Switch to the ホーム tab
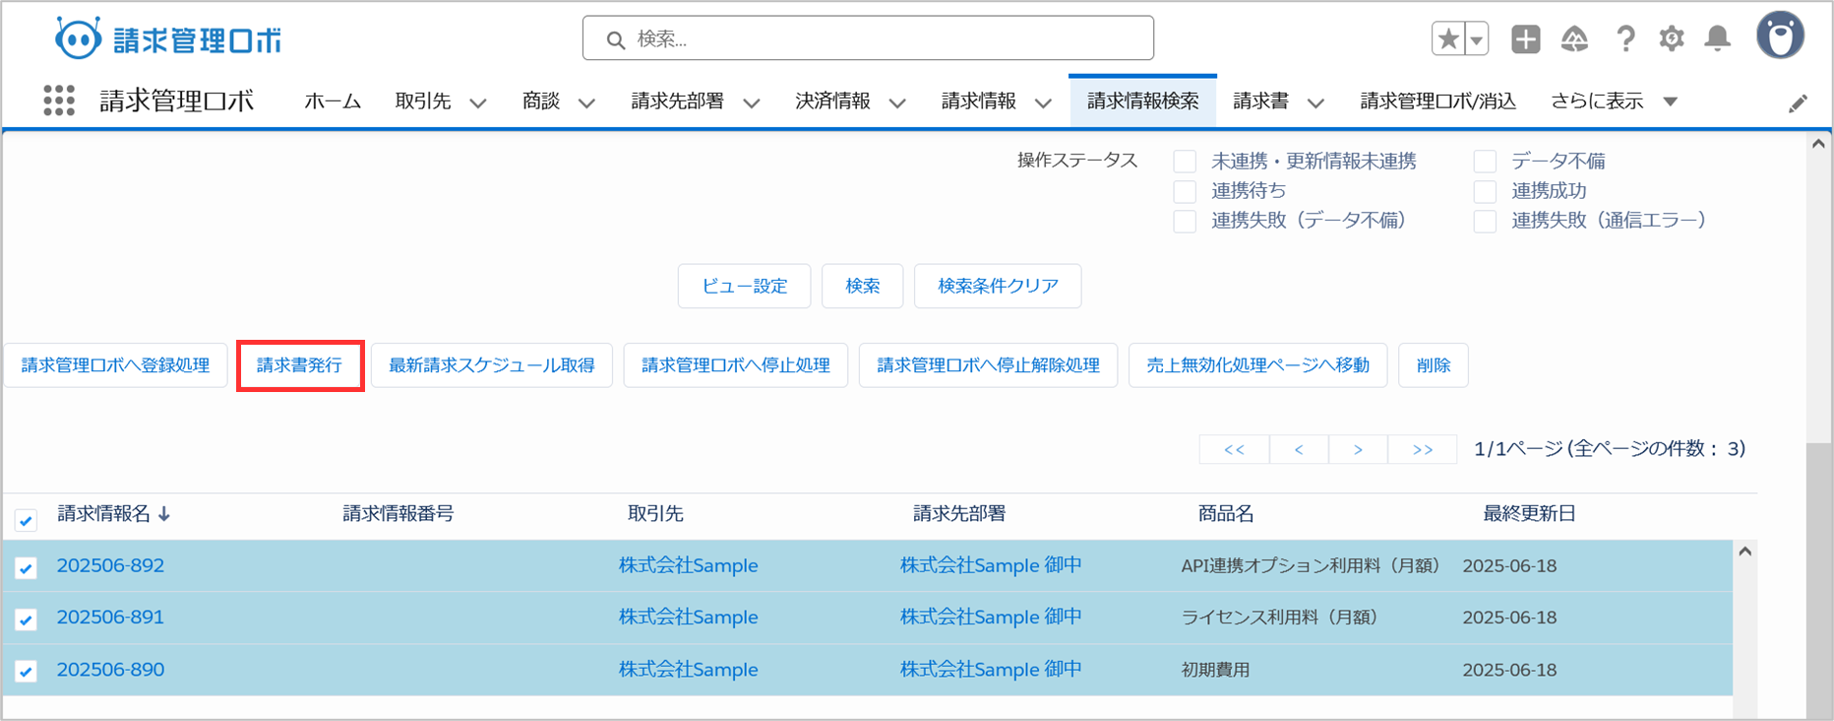 [332, 102]
